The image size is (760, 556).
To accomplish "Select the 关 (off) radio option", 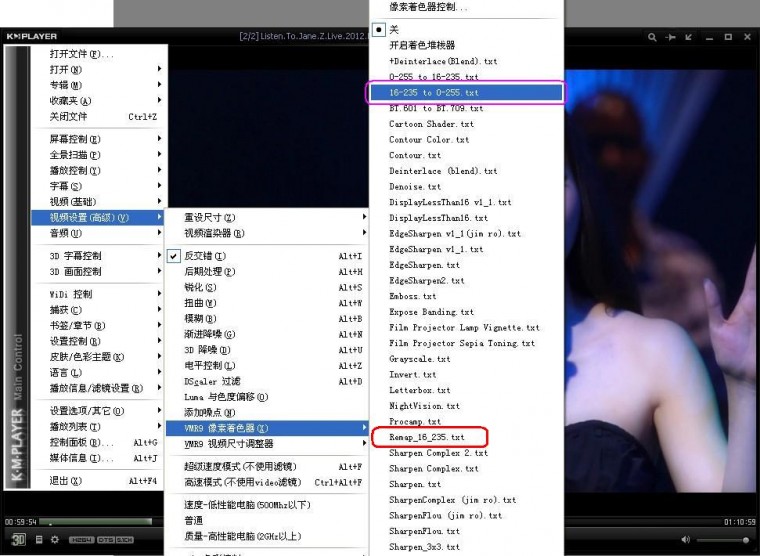I will point(379,30).
